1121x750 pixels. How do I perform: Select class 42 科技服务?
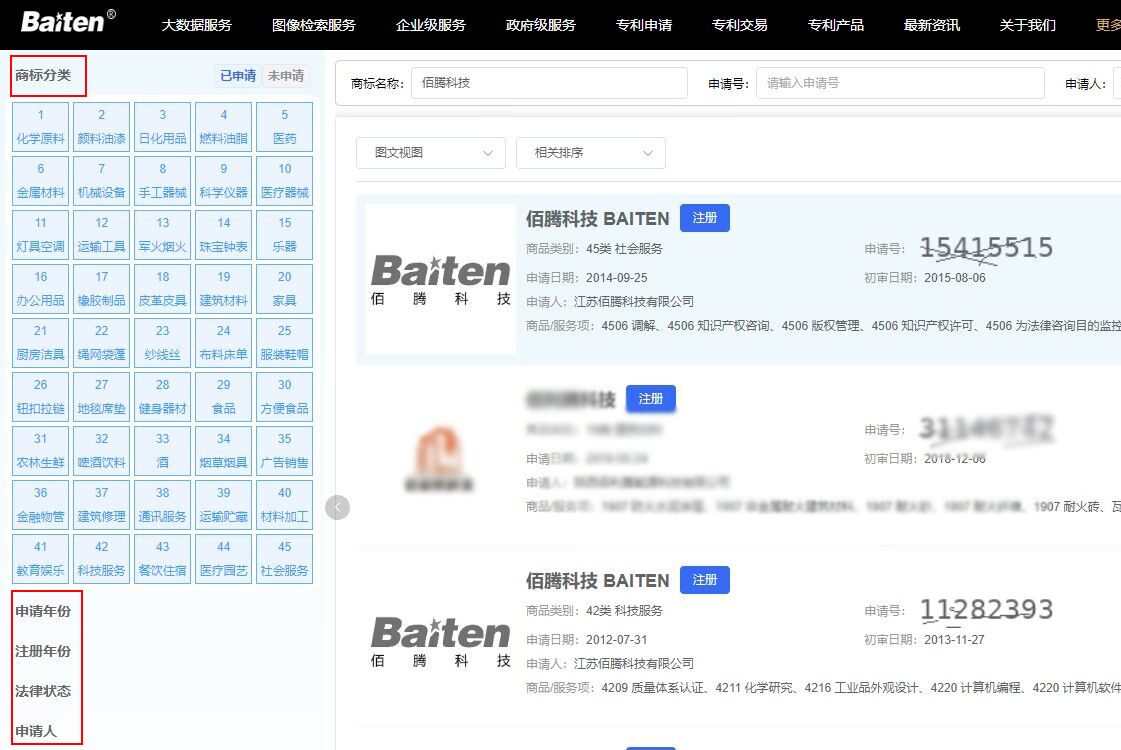pos(102,558)
